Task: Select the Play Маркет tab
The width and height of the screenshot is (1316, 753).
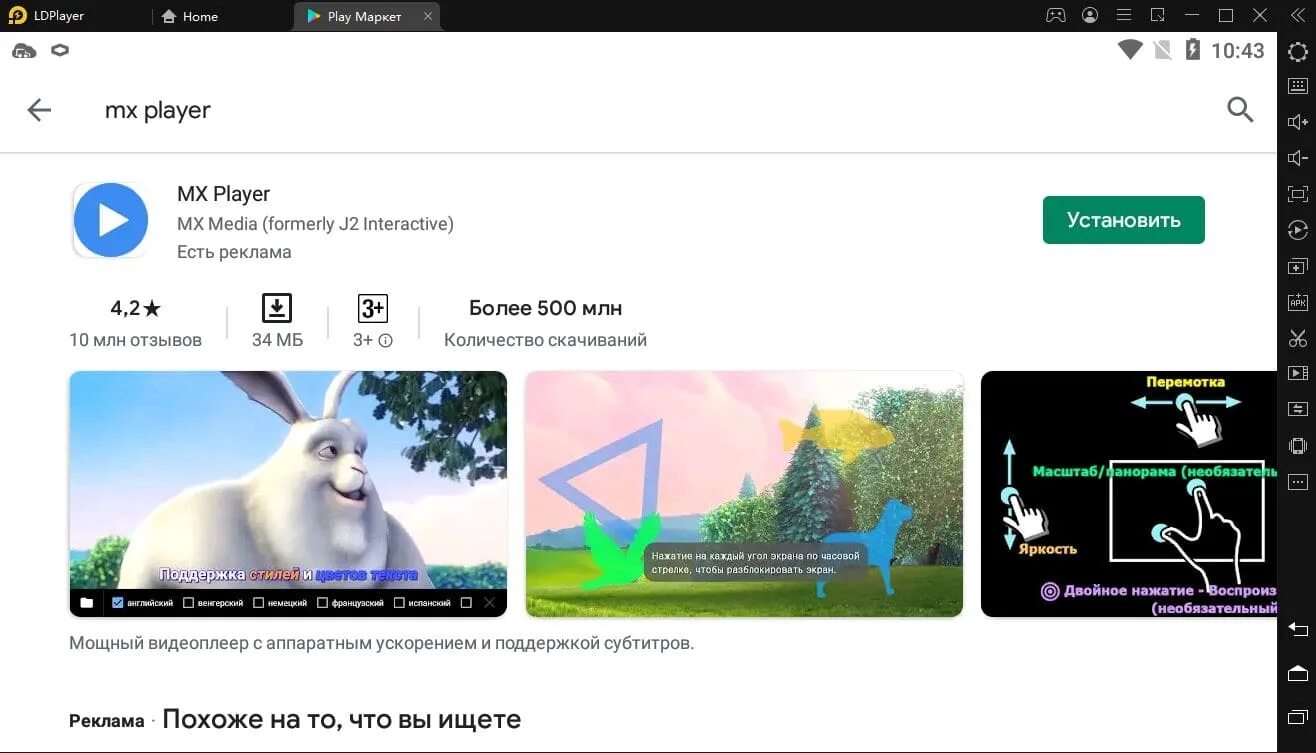Action: (364, 16)
